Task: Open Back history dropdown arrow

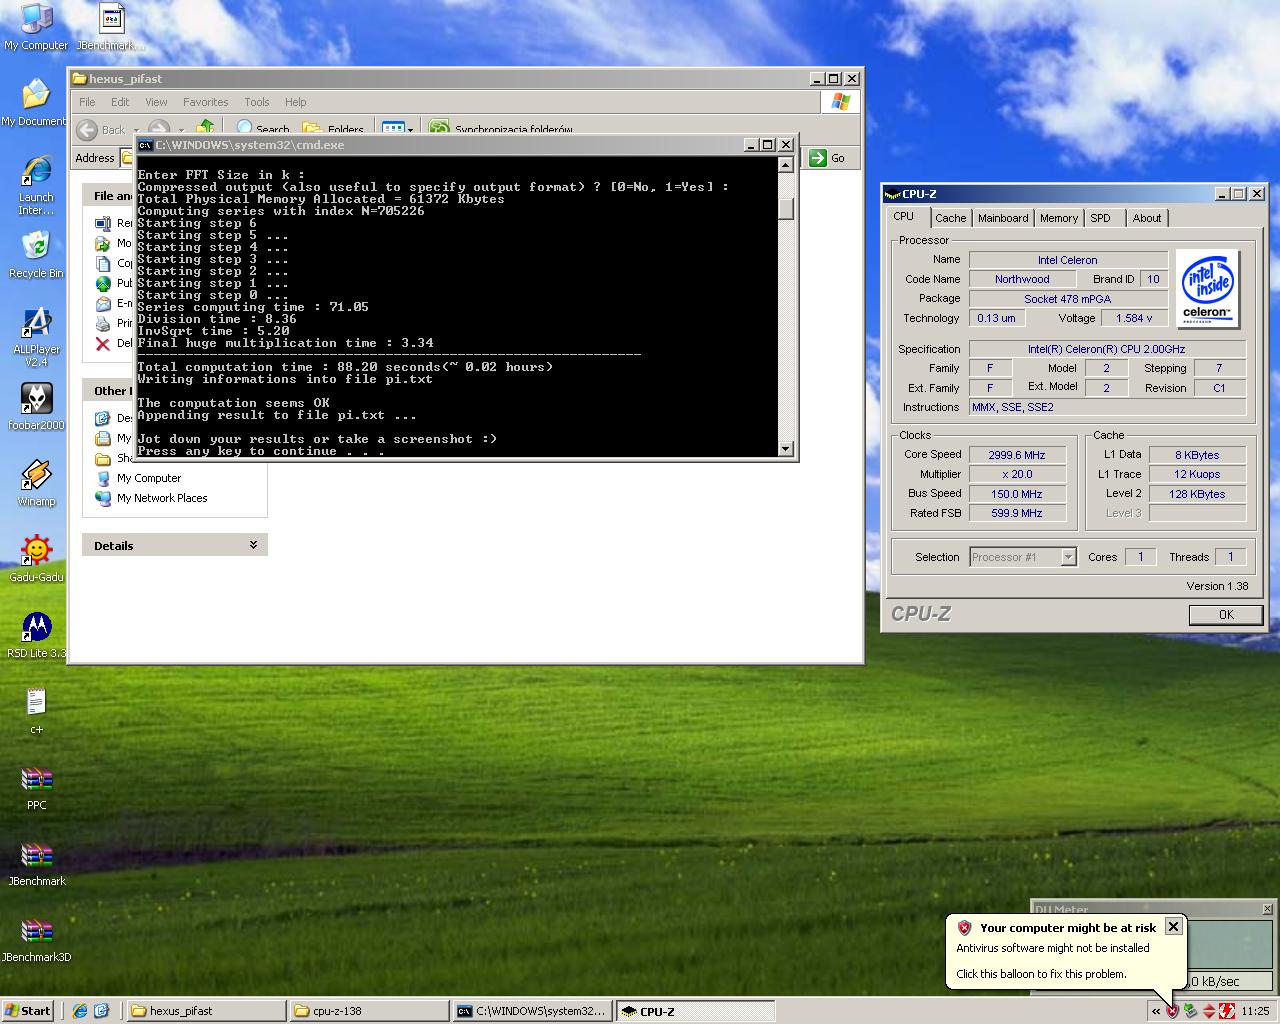Action: pyautogui.click(x=138, y=130)
